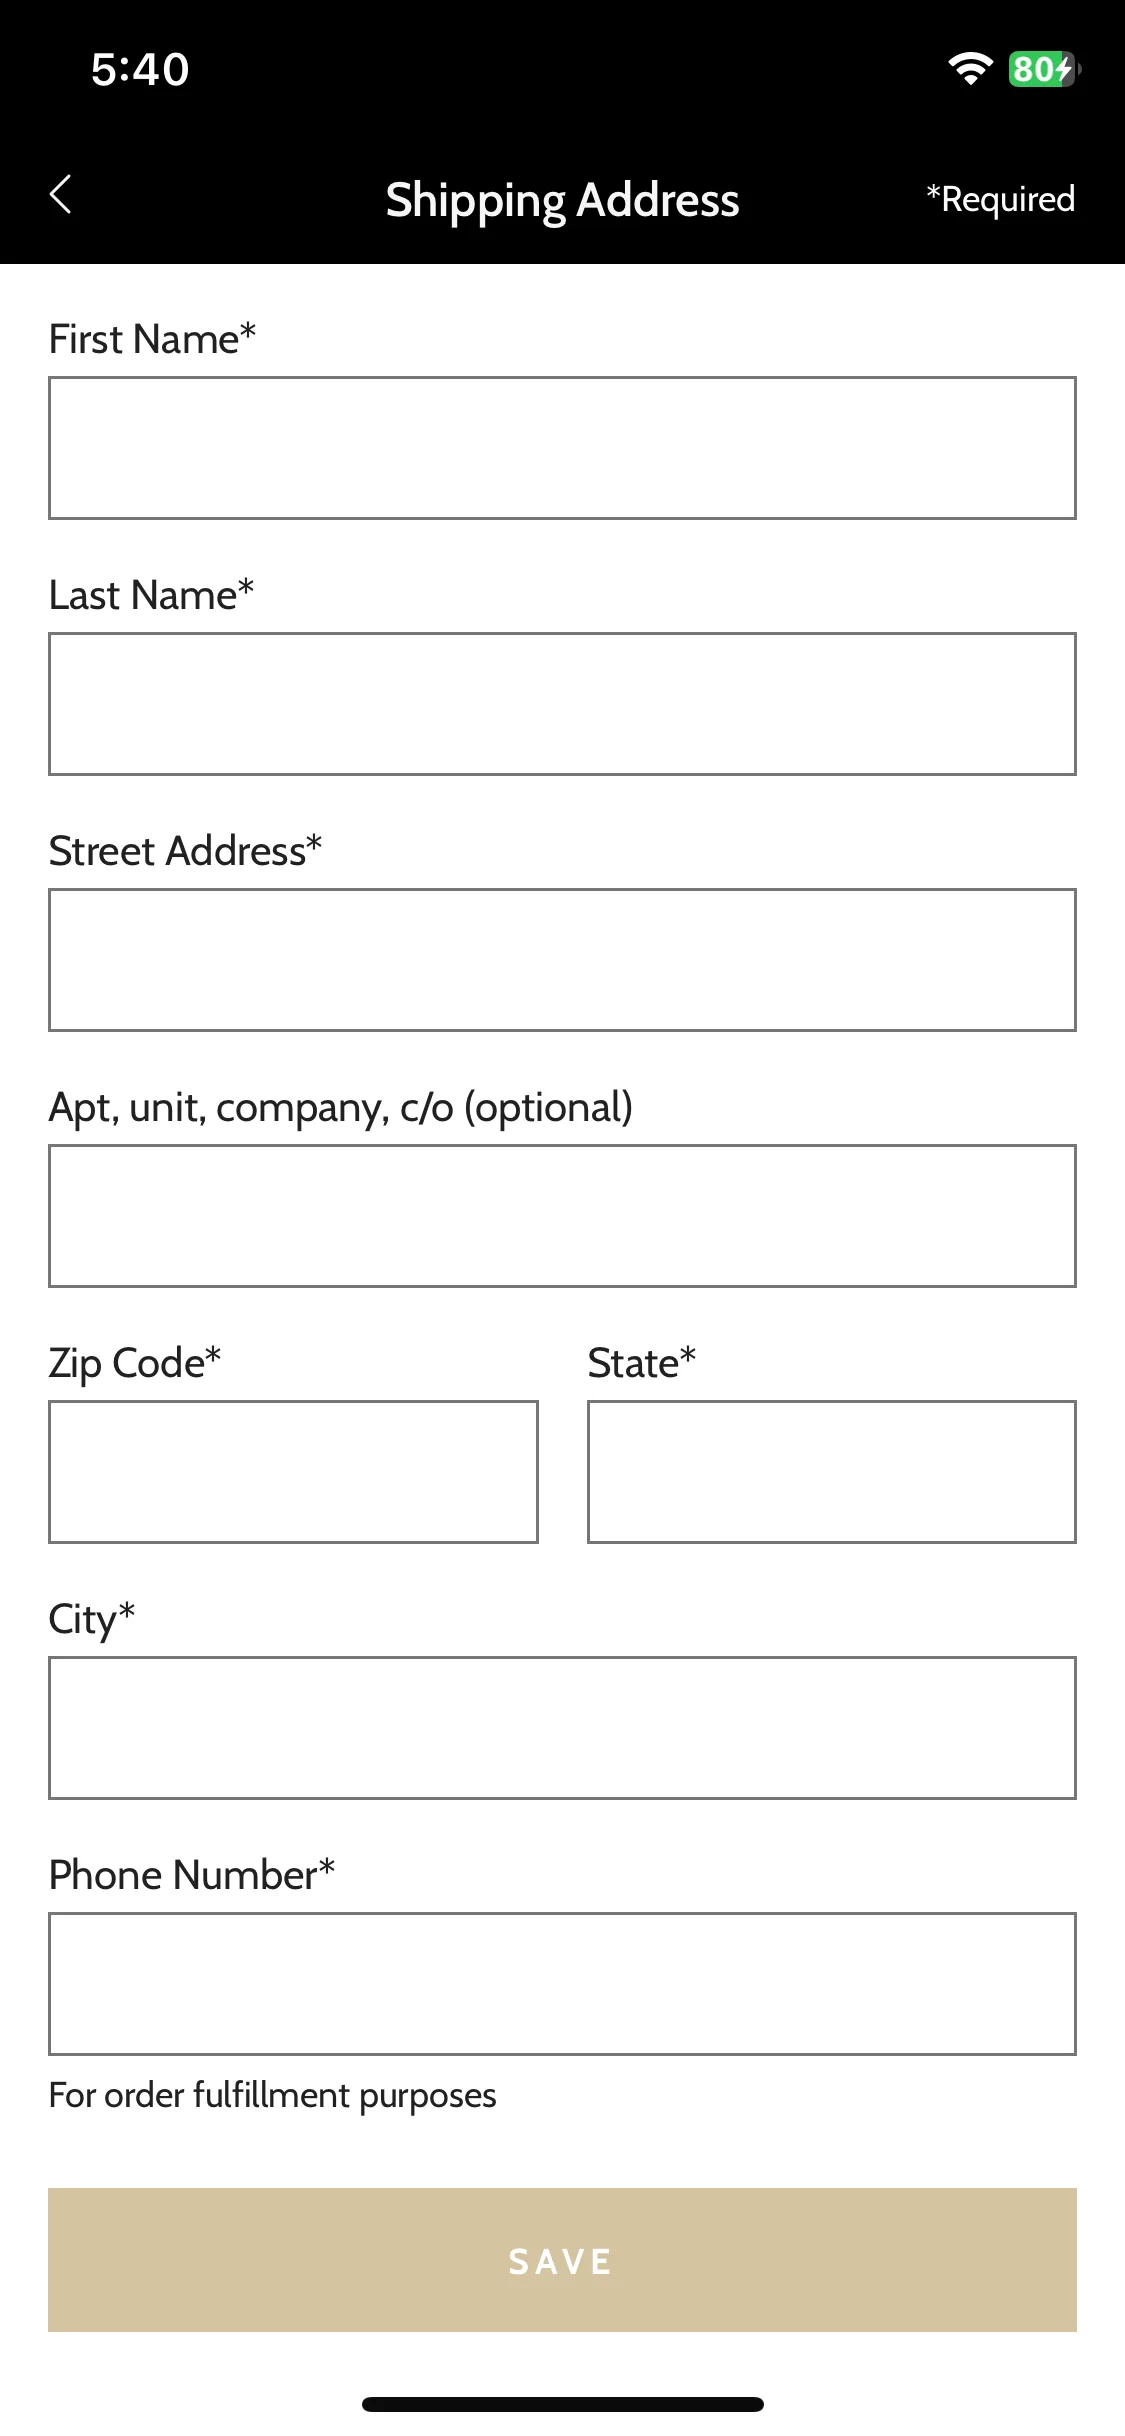Select the Apt, unit, company field
This screenshot has height=2436, width=1125.
coord(562,1216)
